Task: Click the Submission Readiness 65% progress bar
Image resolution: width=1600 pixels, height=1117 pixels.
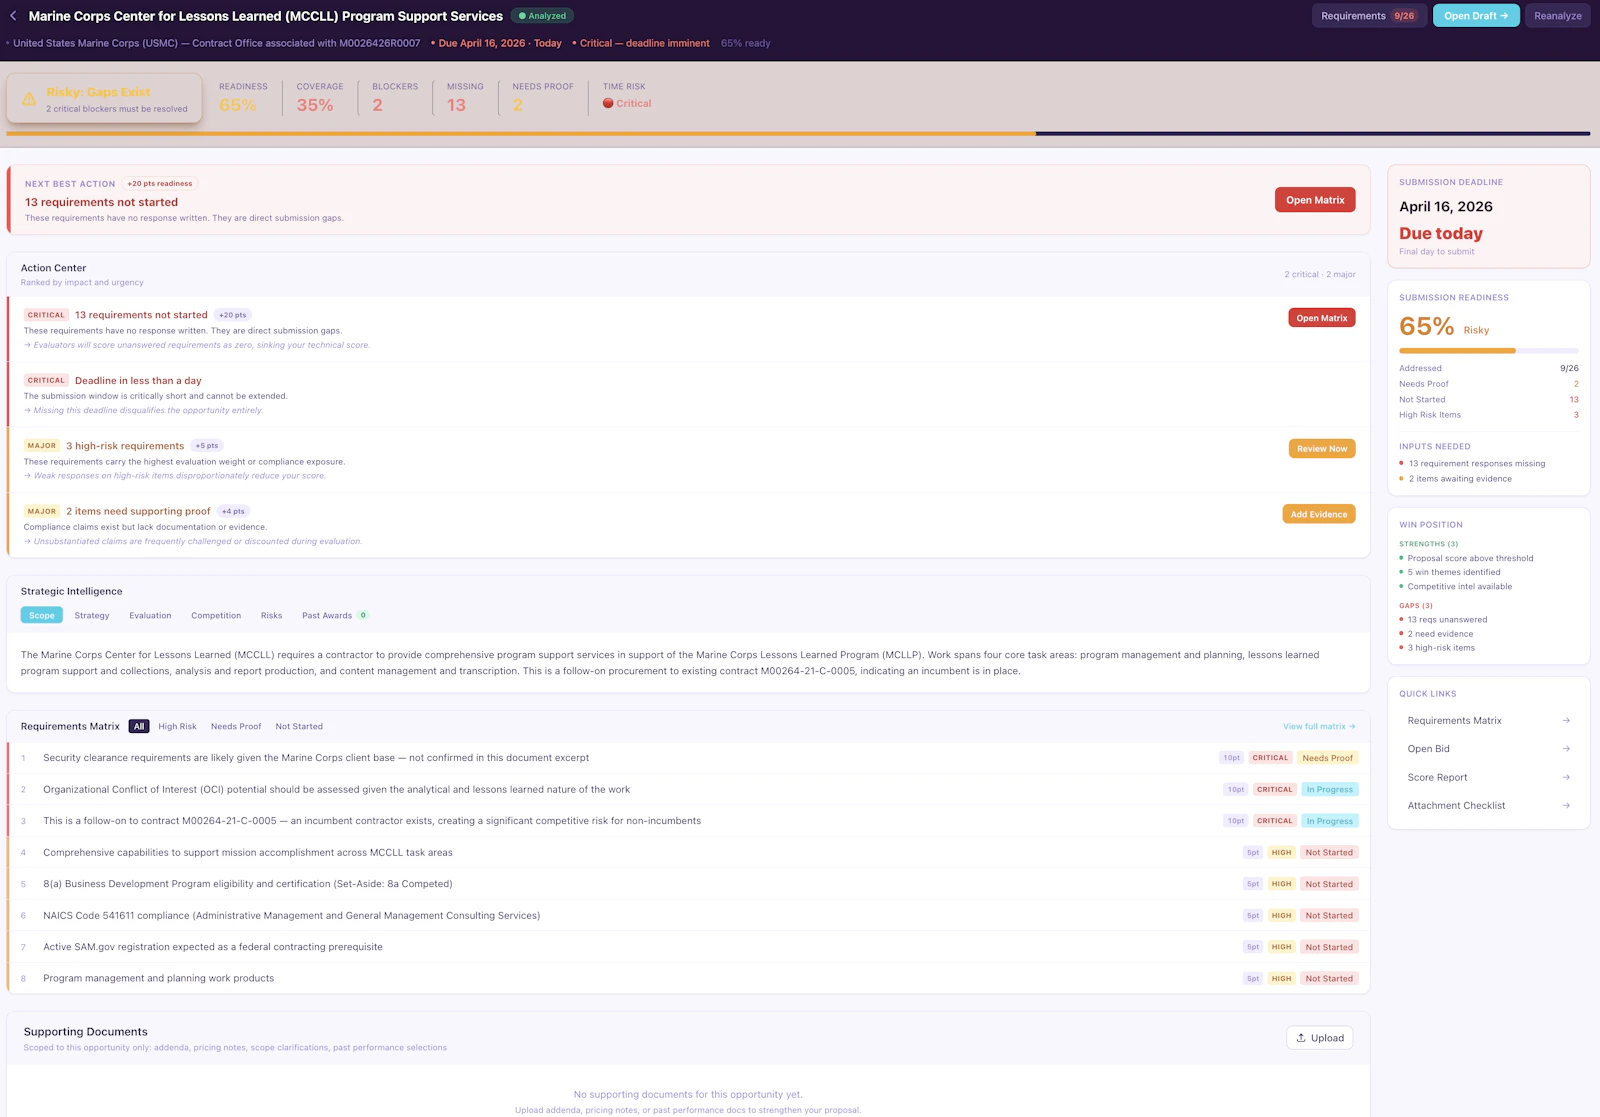Action: [1488, 351]
